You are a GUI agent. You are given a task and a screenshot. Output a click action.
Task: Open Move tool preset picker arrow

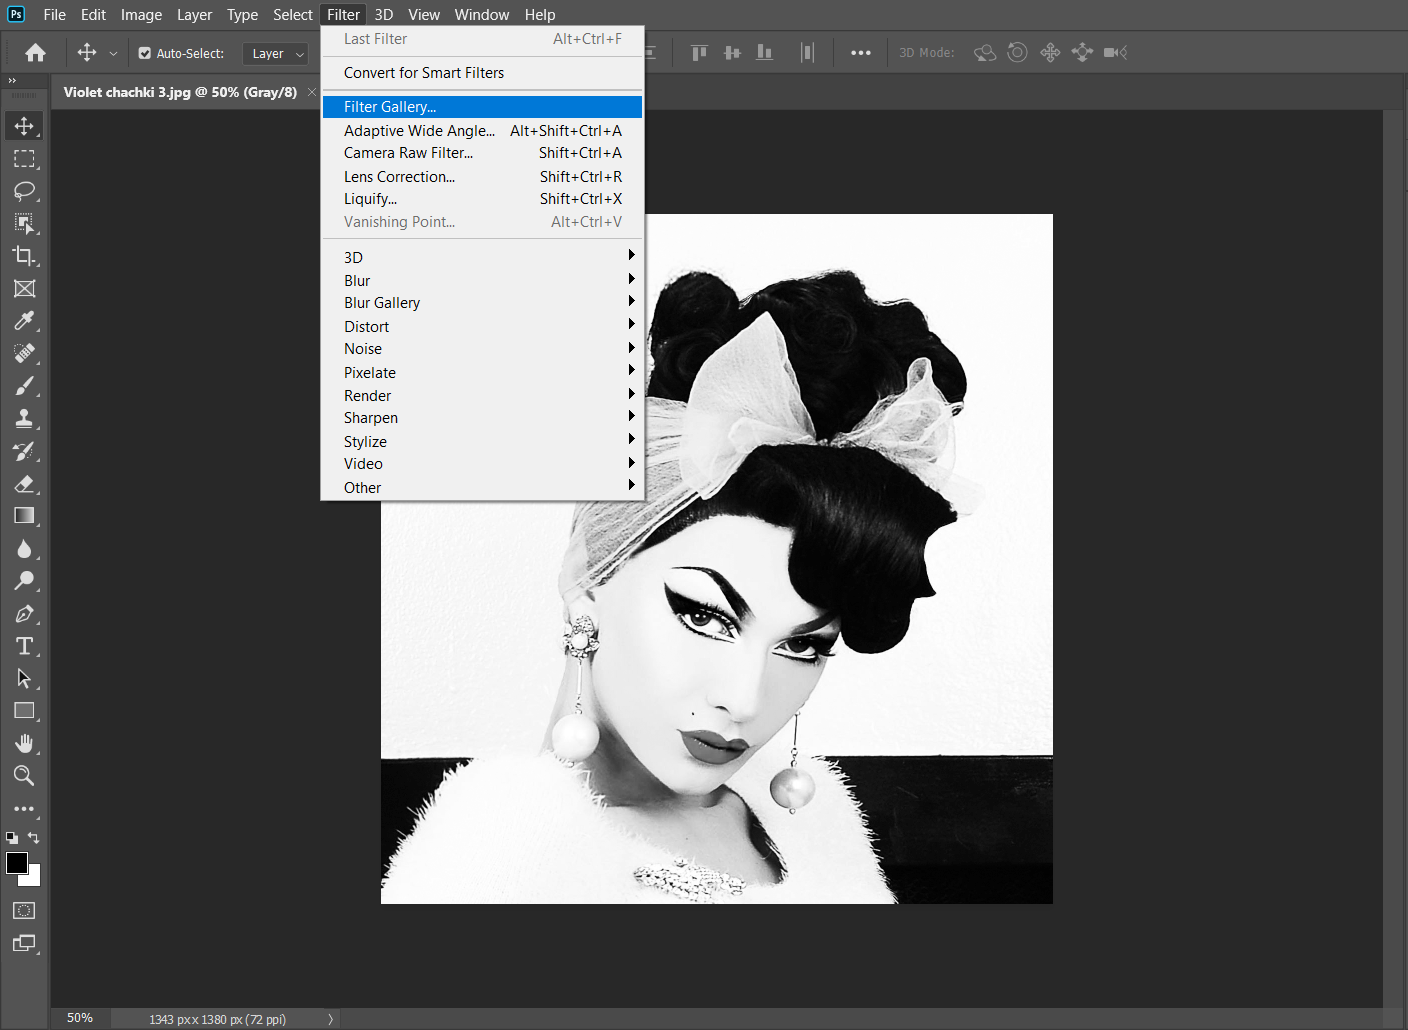(x=113, y=53)
